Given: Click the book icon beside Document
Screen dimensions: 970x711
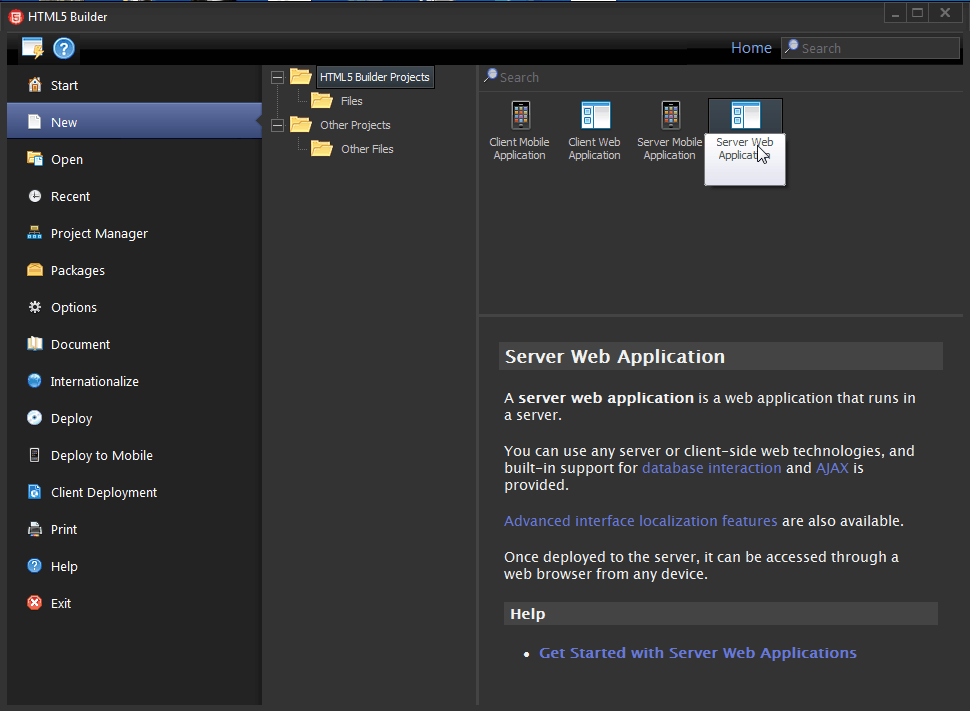Looking at the screenshot, I should pos(35,344).
